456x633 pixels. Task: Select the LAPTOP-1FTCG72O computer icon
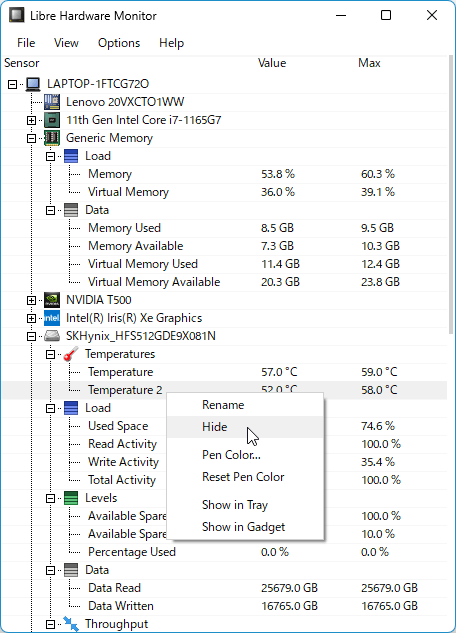click(33, 84)
